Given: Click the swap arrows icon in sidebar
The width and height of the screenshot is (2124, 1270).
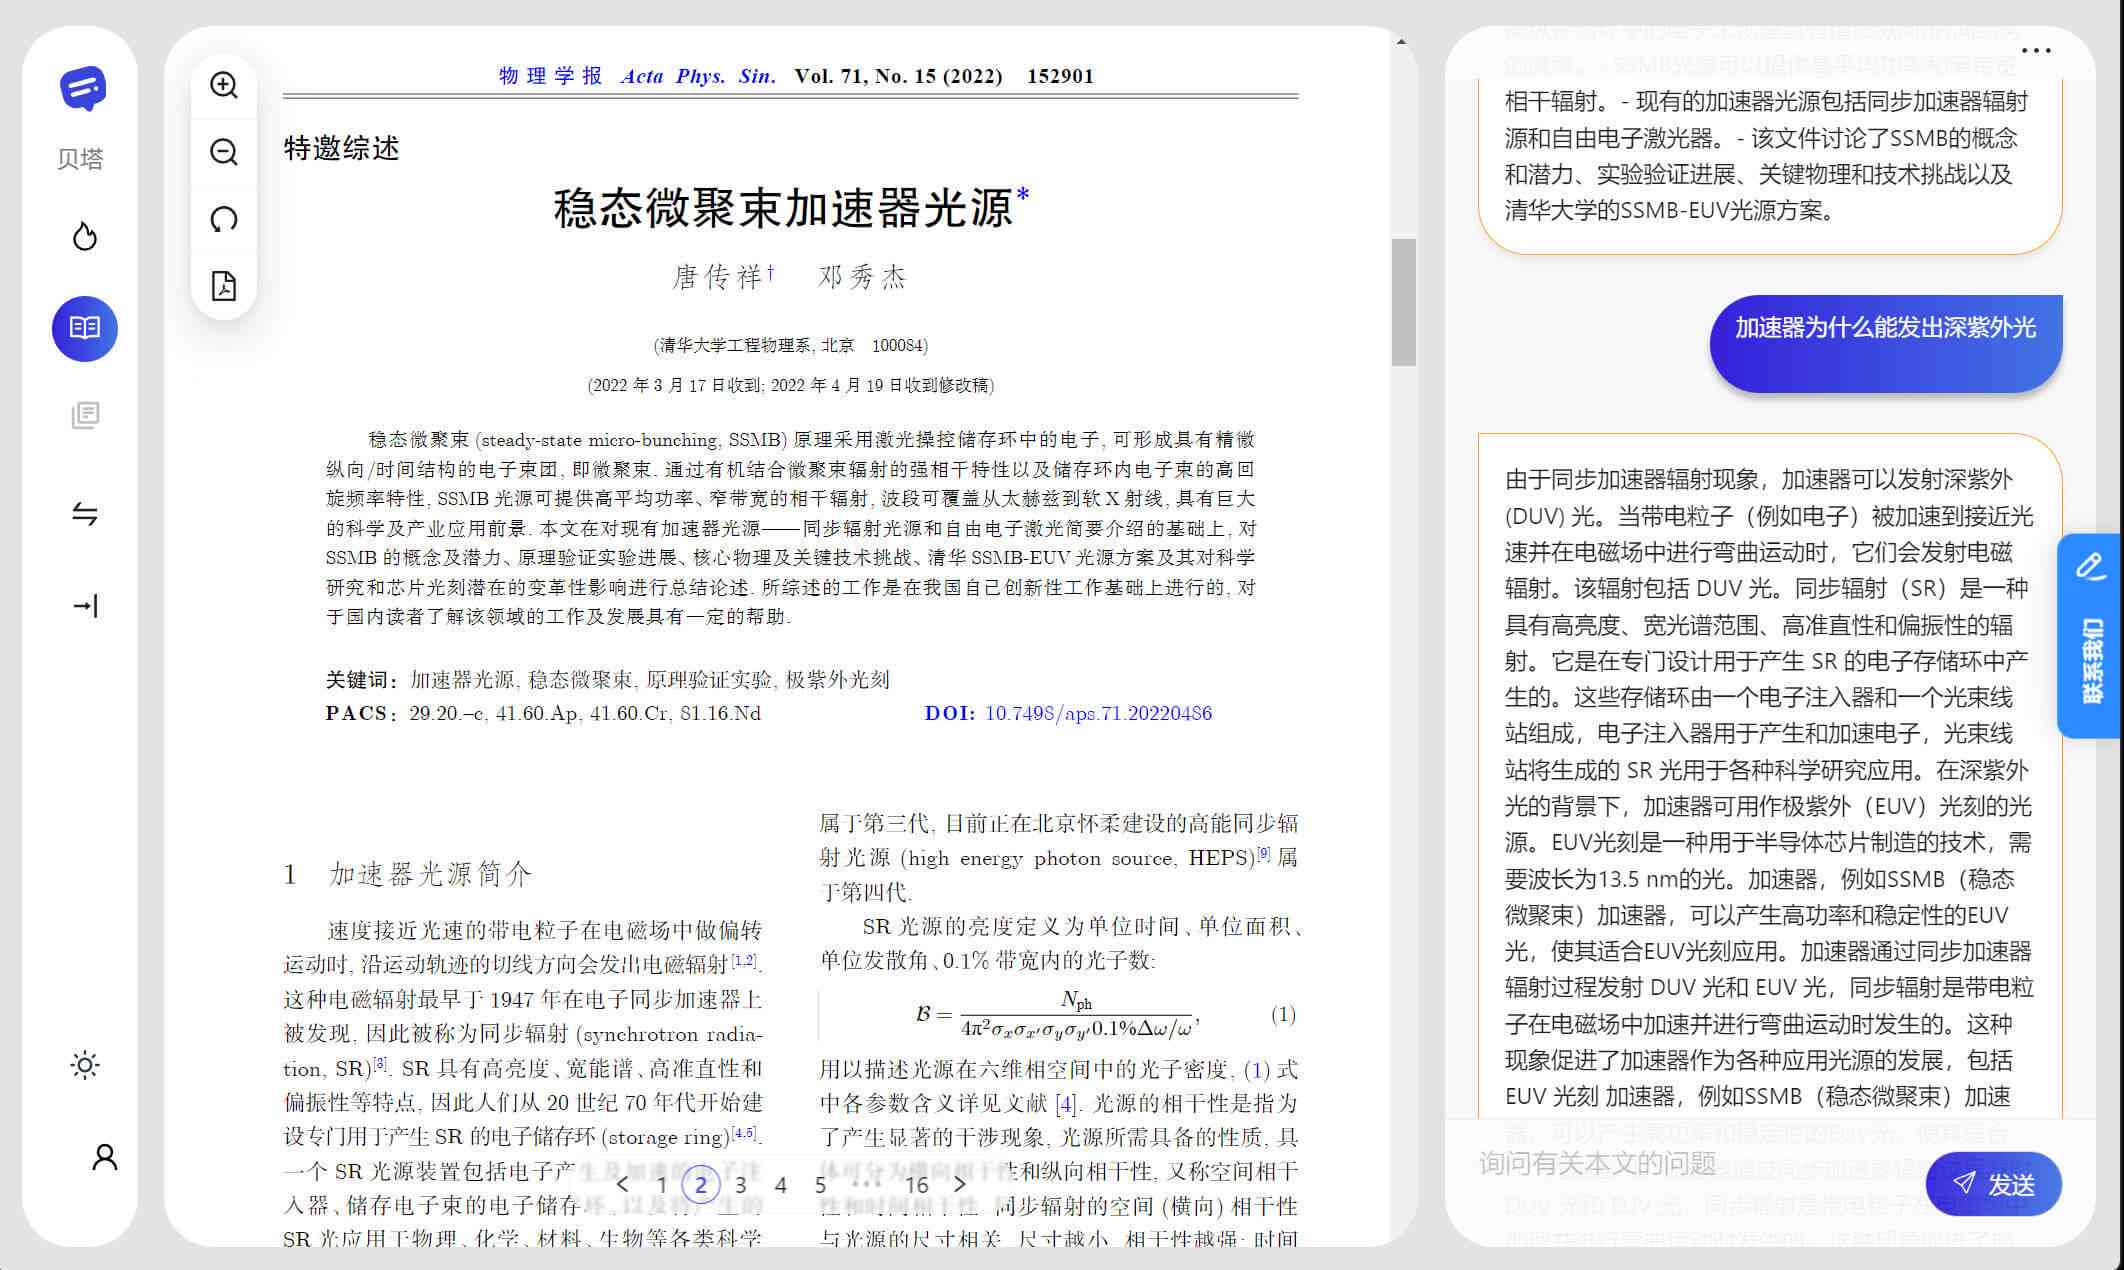Looking at the screenshot, I should click(85, 513).
